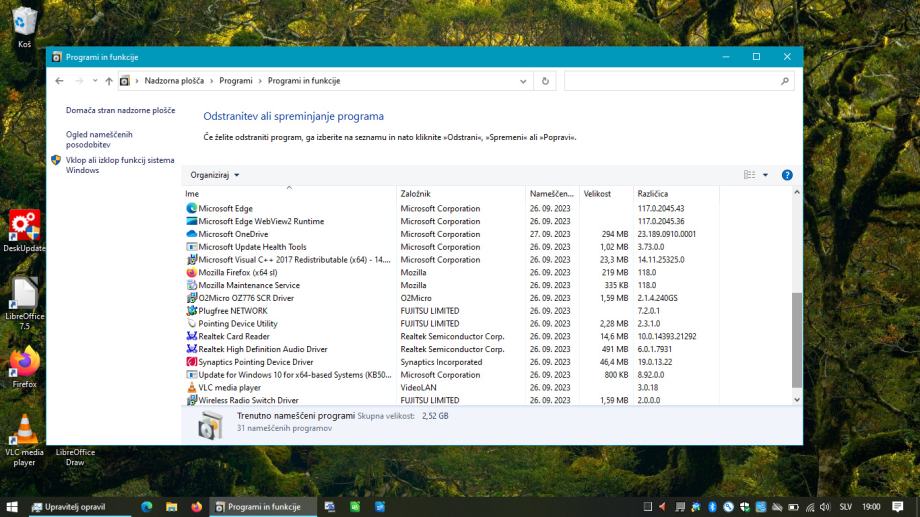Image resolution: width=920 pixels, height=517 pixels.
Task: Click Programi in funkcije breadcrumb
Action: pos(304,81)
